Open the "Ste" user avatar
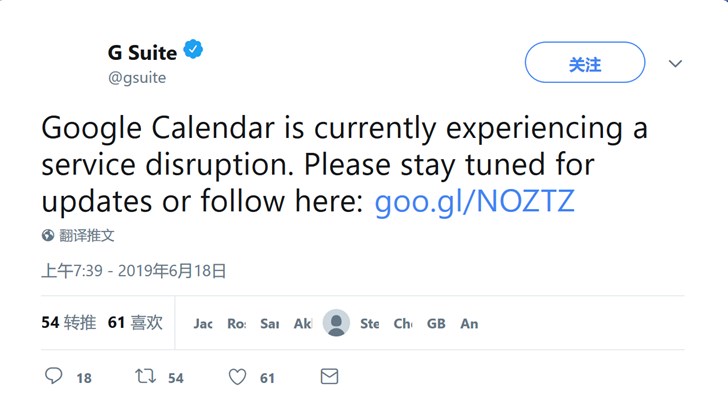This screenshot has height=404, width=728. point(370,324)
